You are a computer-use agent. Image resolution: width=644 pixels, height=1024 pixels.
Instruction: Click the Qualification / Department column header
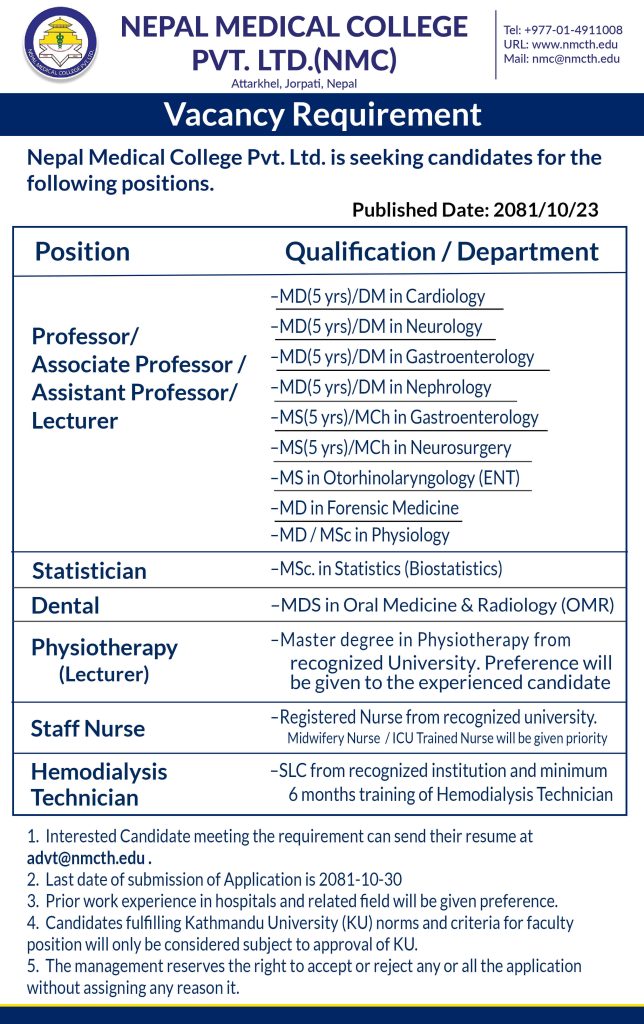click(441, 251)
